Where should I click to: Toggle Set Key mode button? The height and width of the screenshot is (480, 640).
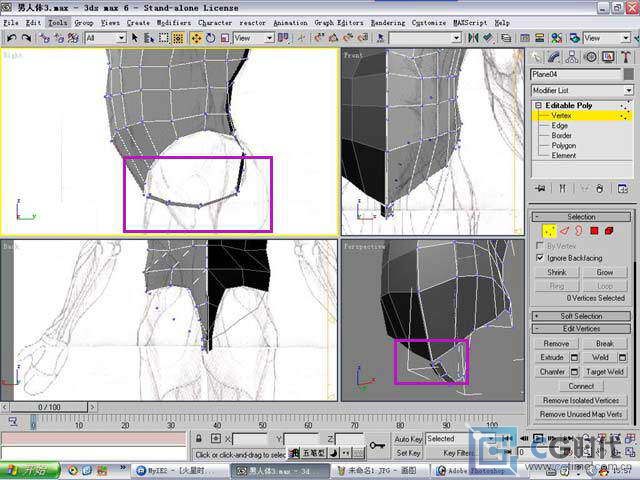pos(408,453)
